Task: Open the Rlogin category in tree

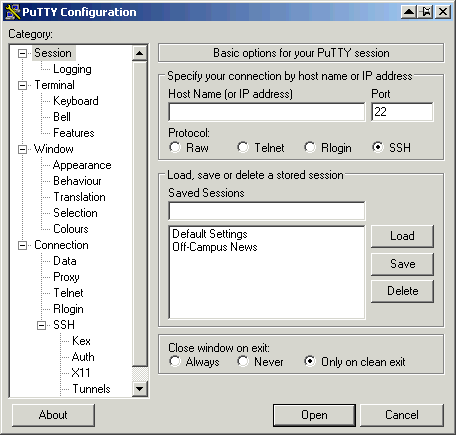Action: point(68,309)
